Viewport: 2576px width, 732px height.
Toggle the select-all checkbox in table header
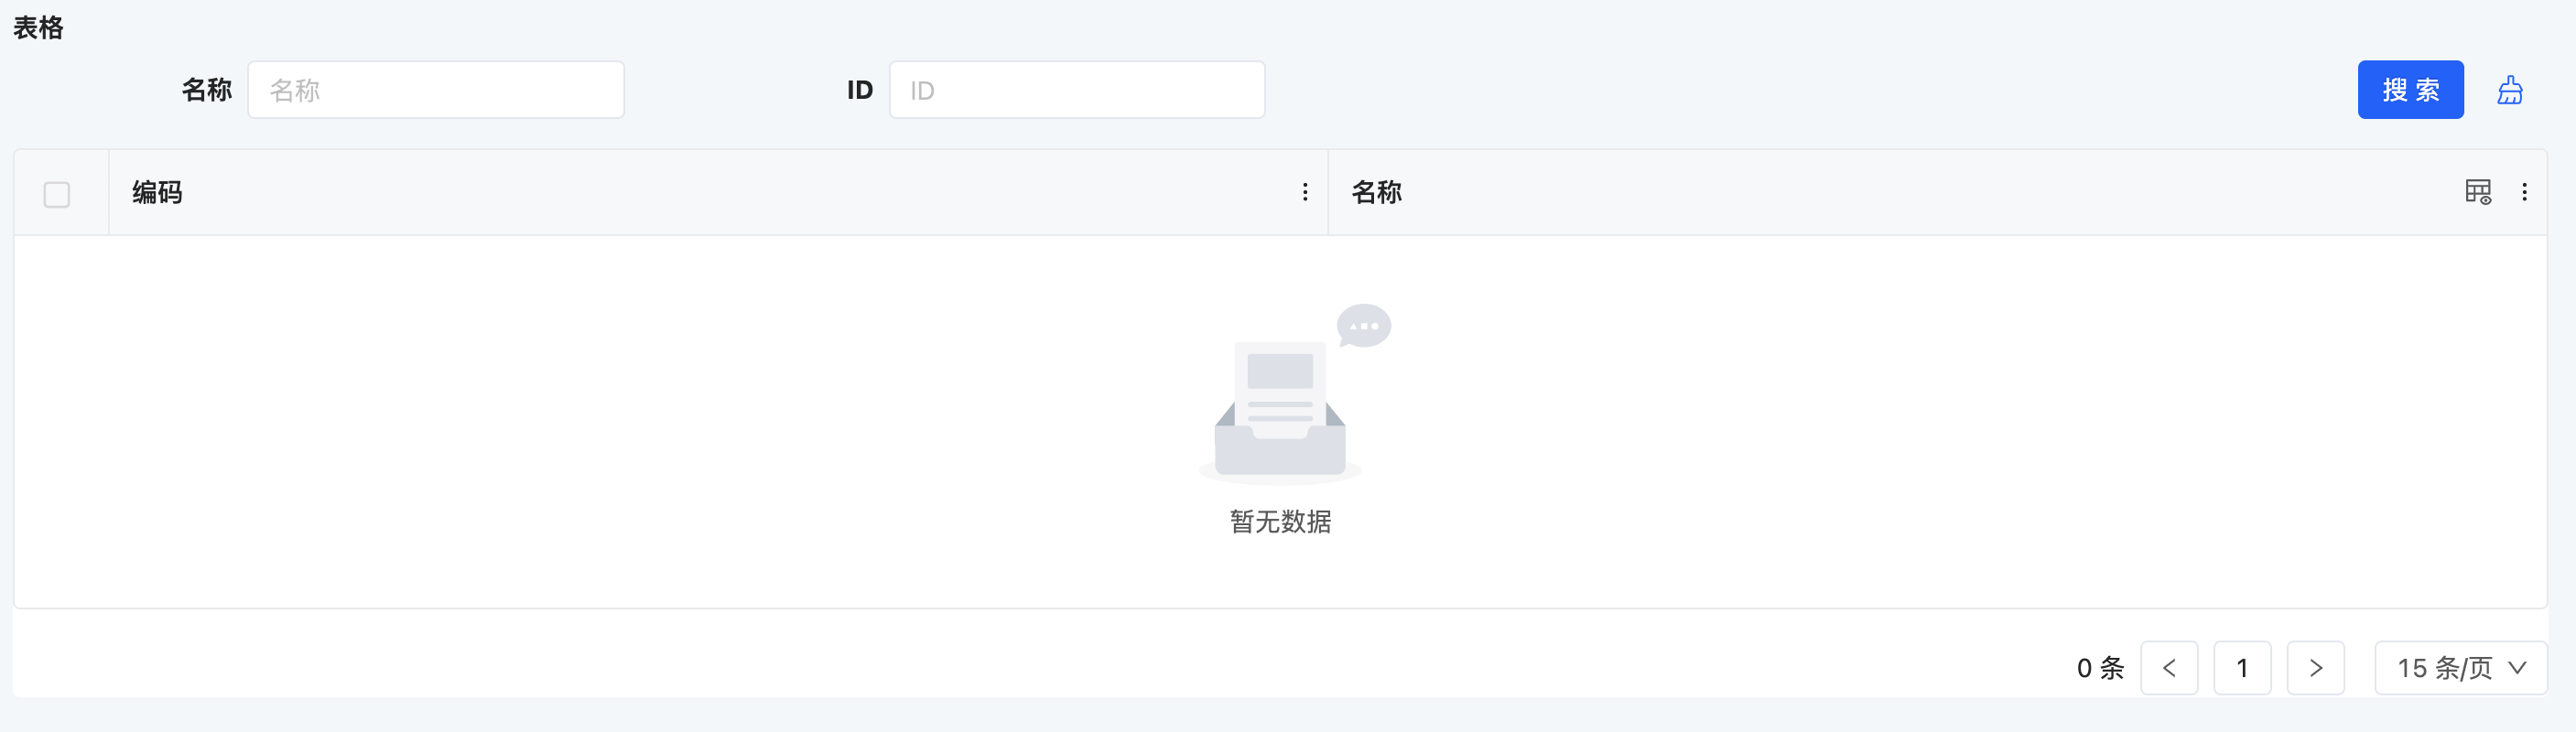coord(57,194)
